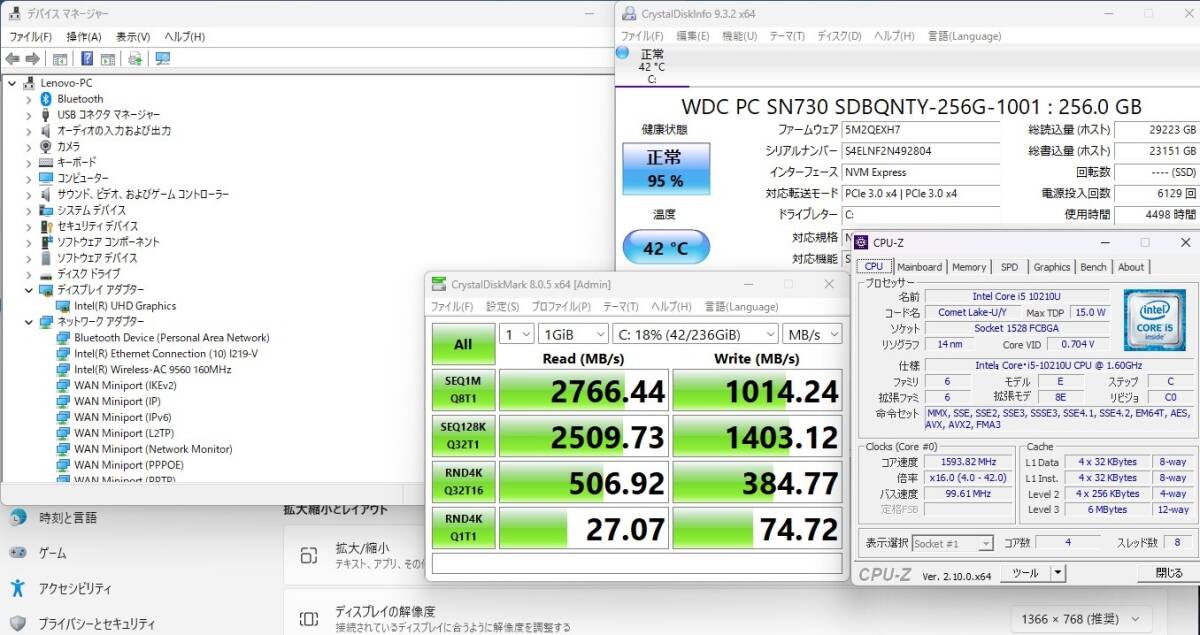Click the ツール button in CPU-Z
This screenshot has width=1200, height=635.
1026,573
